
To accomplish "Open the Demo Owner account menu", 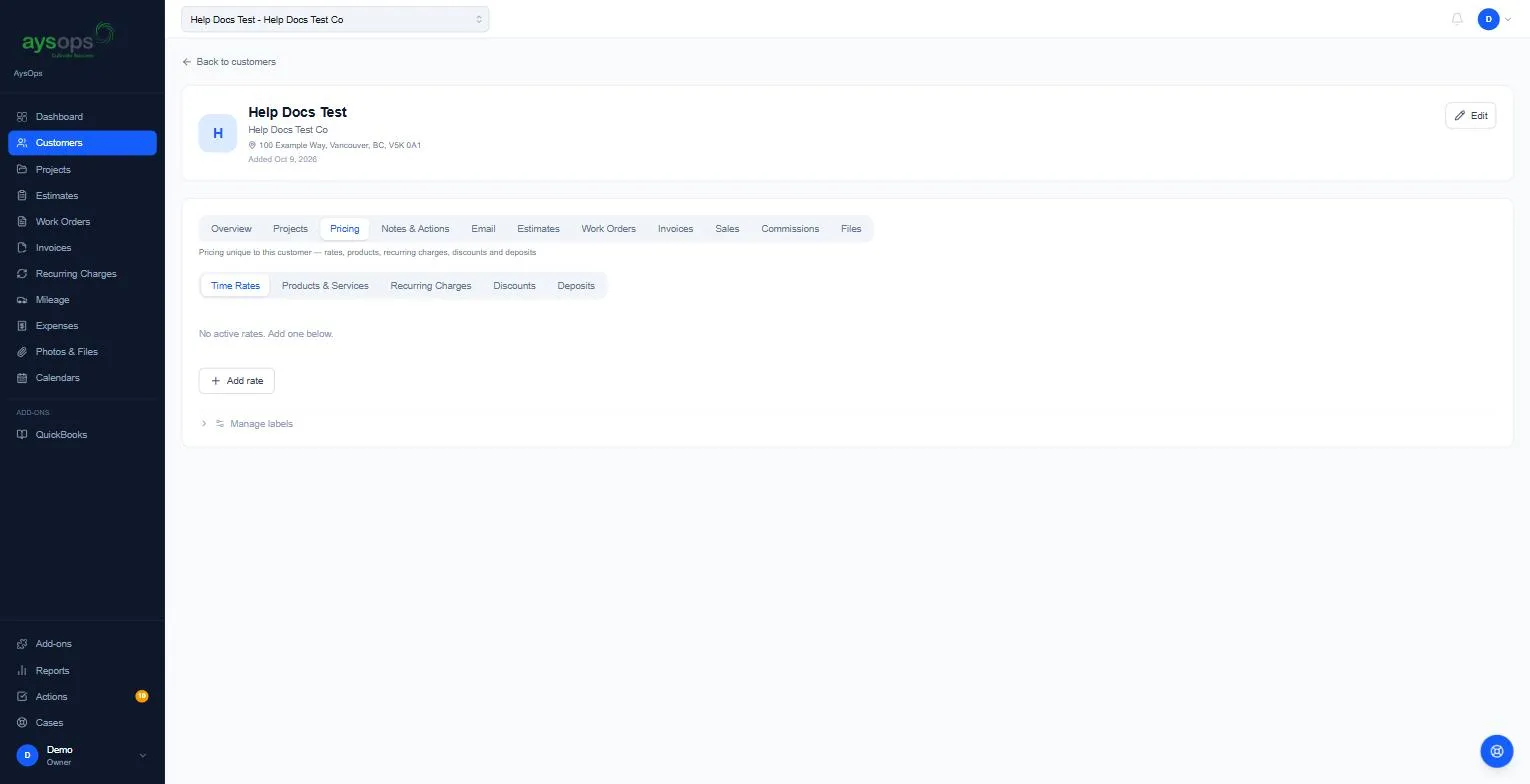I will click(x=82, y=755).
